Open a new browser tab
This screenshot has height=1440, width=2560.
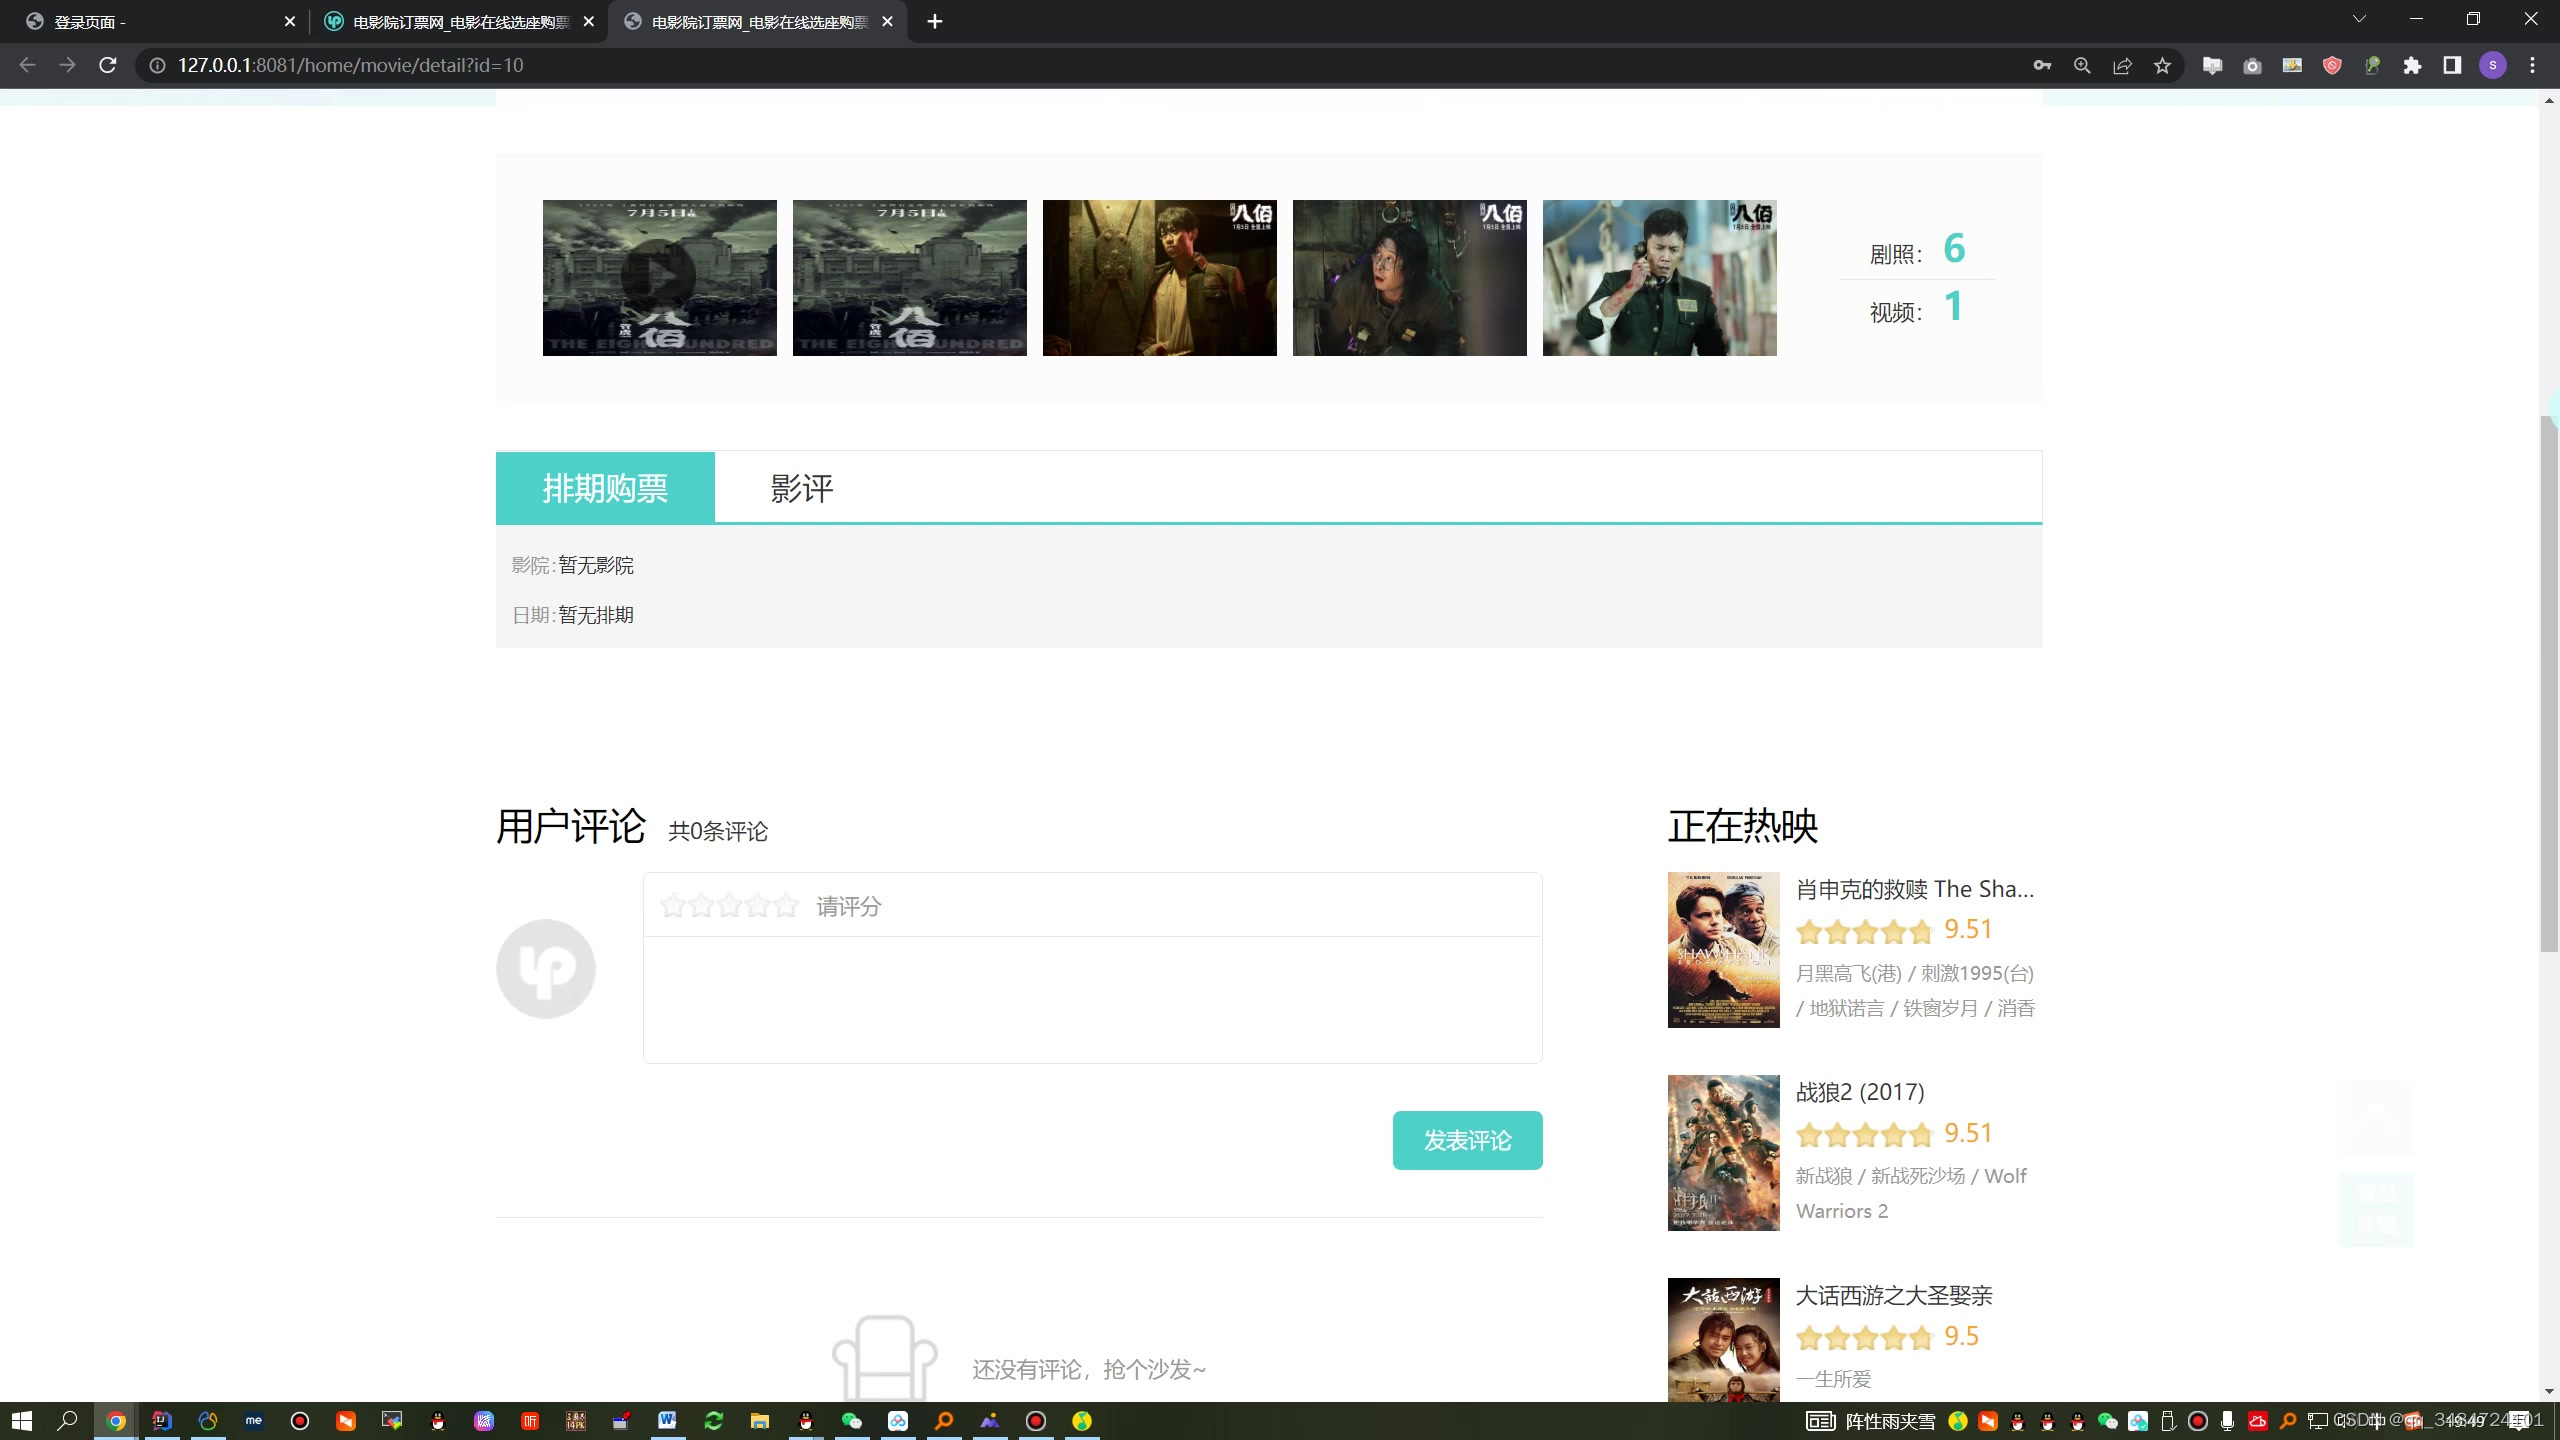pyautogui.click(x=935, y=21)
